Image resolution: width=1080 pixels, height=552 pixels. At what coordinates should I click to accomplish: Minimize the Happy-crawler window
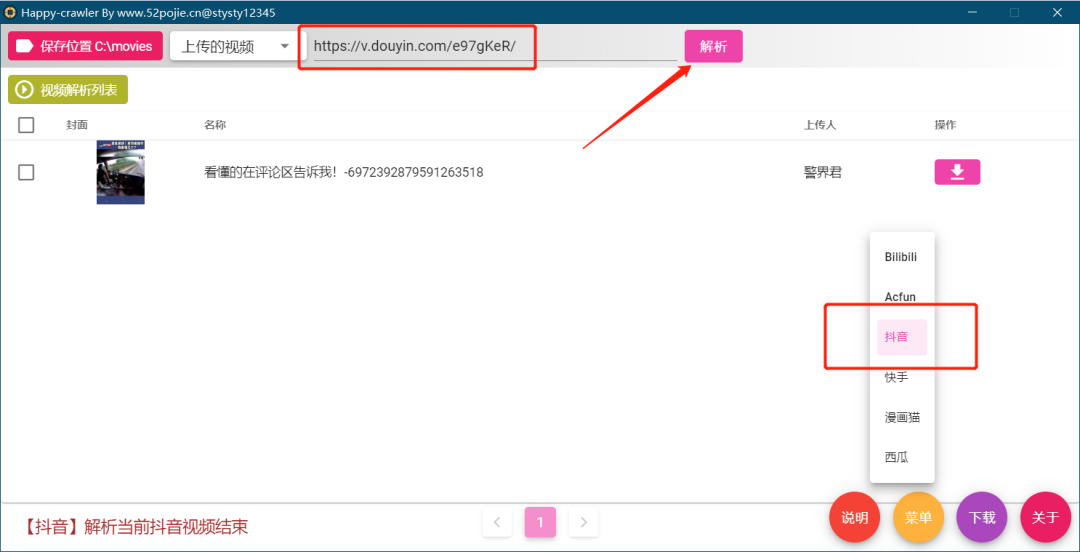(x=973, y=12)
